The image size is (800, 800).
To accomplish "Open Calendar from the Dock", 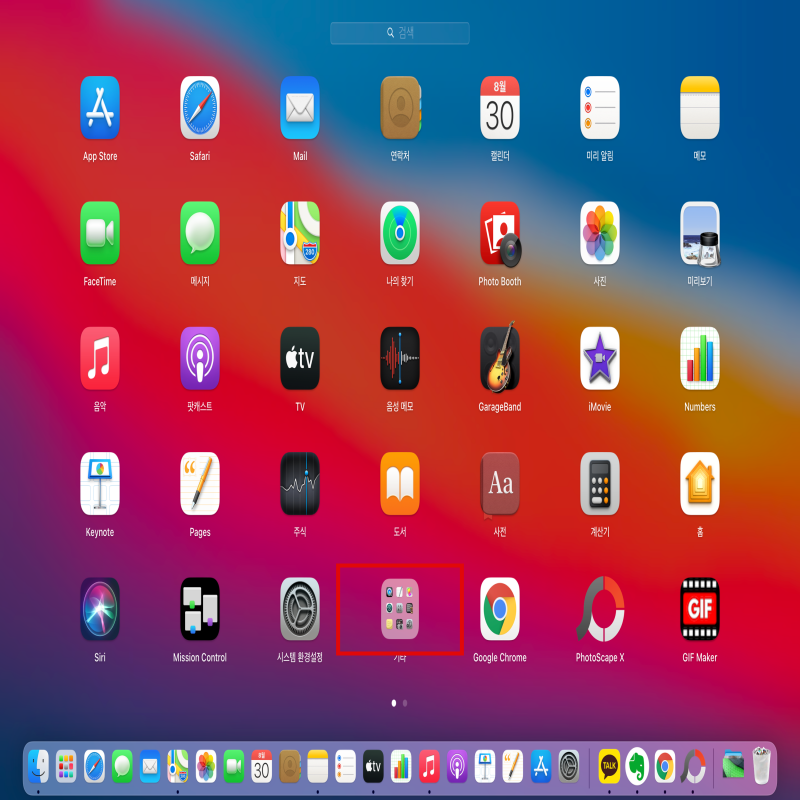I will [x=262, y=766].
